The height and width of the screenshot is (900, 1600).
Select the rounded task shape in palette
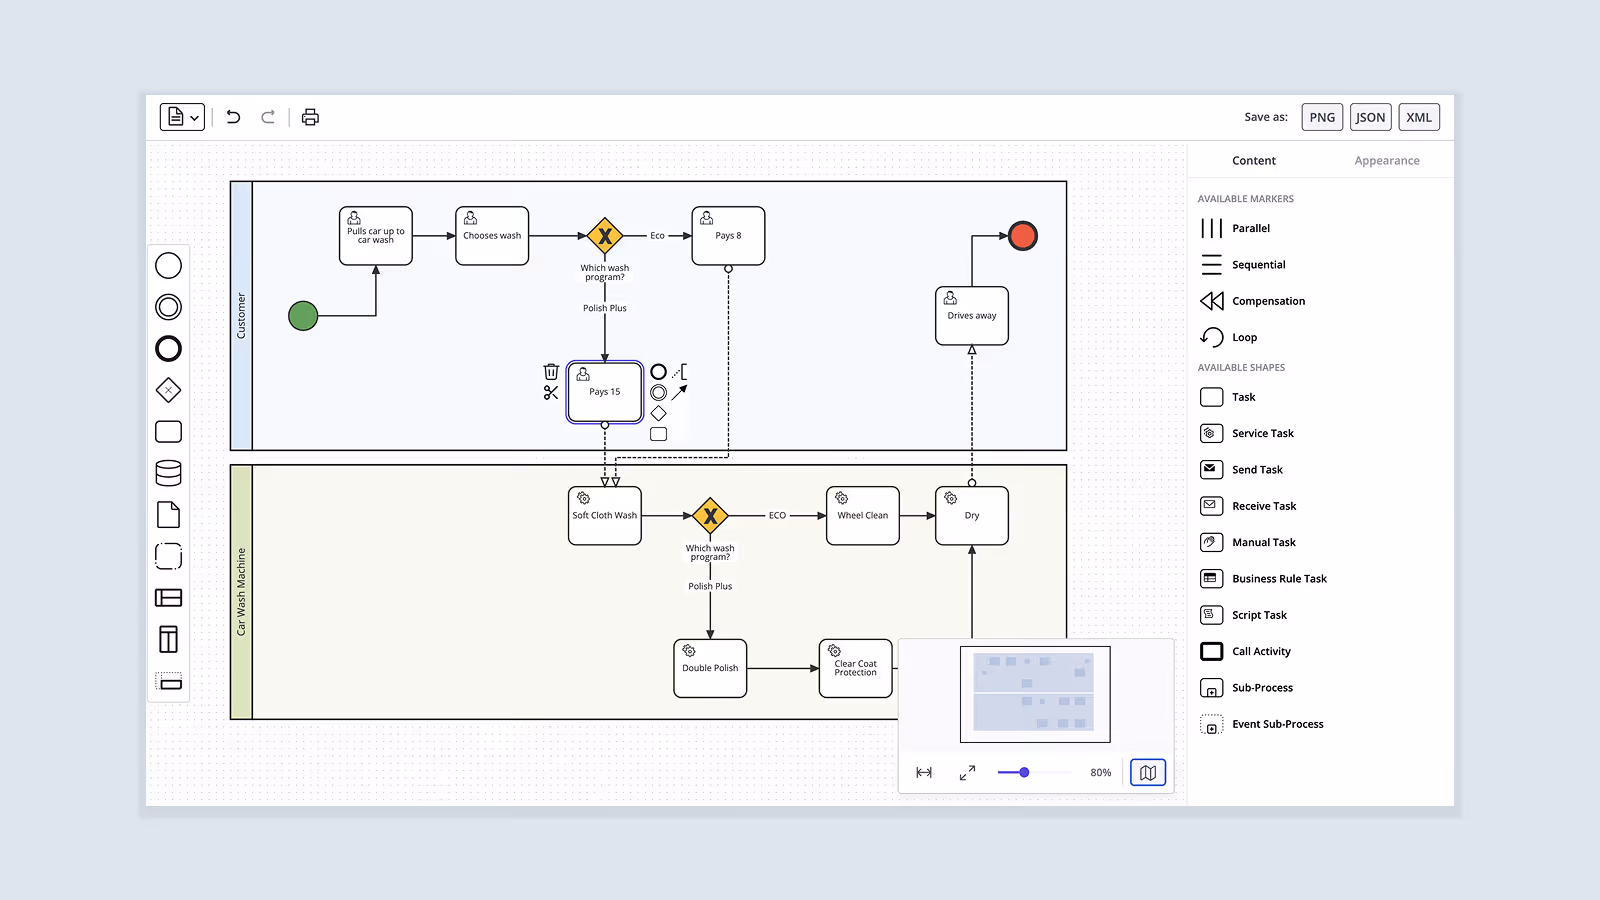coord(169,431)
